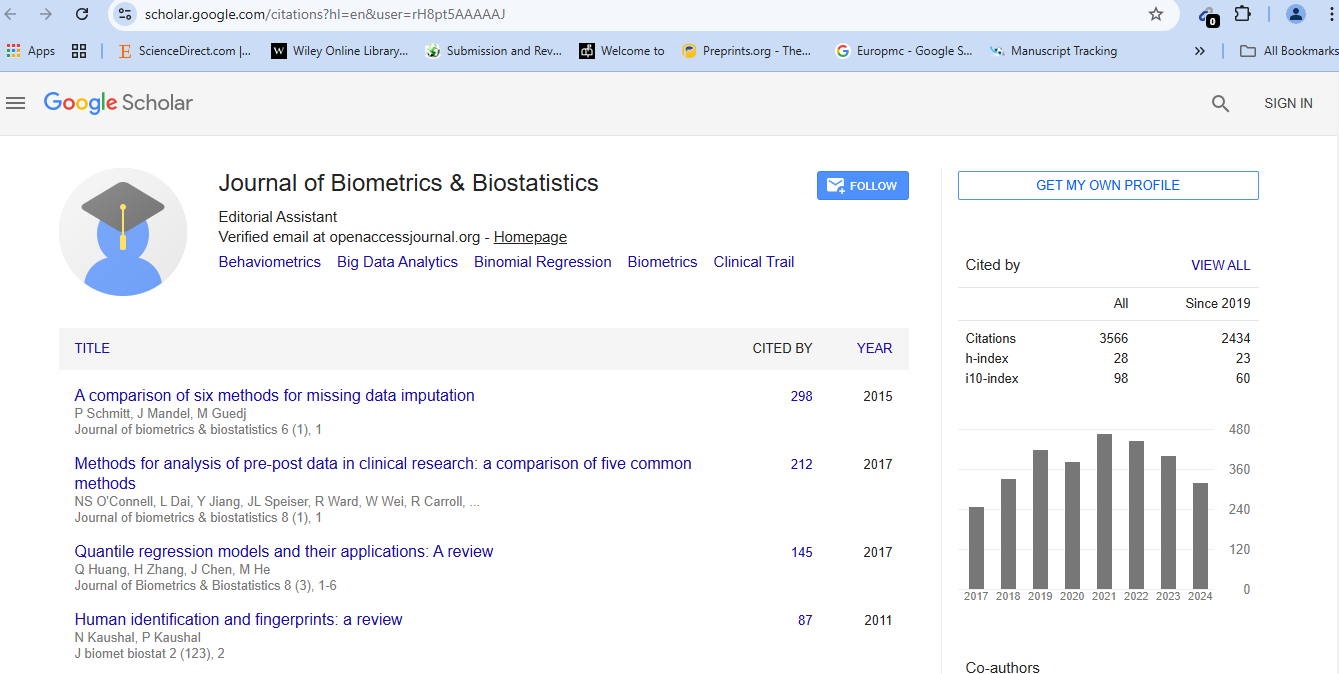Sort publications by the Year column
The width and height of the screenshot is (1339, 674).
click(x=874, y=348)
